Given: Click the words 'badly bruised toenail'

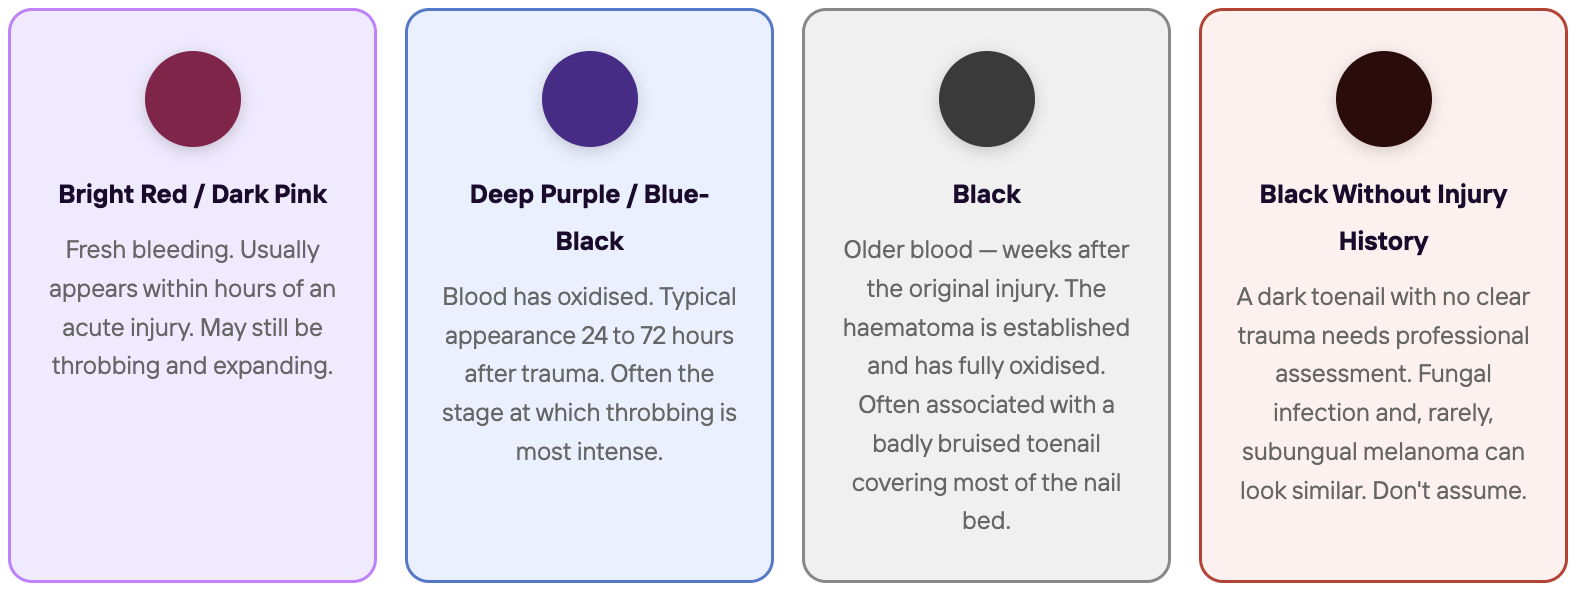Looking at the screenshot, I should coord(987,444).
